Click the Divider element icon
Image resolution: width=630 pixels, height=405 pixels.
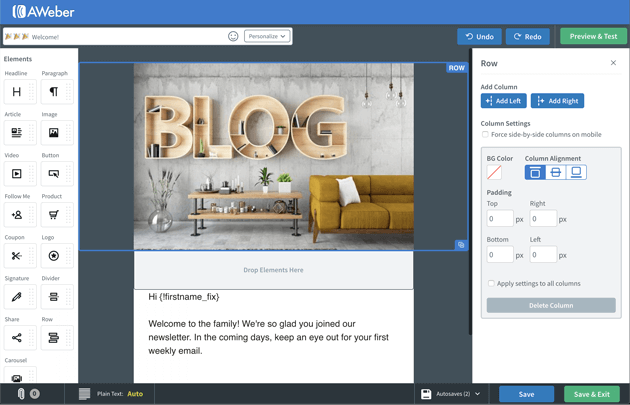pyautogui.click(x=54, y=297)
